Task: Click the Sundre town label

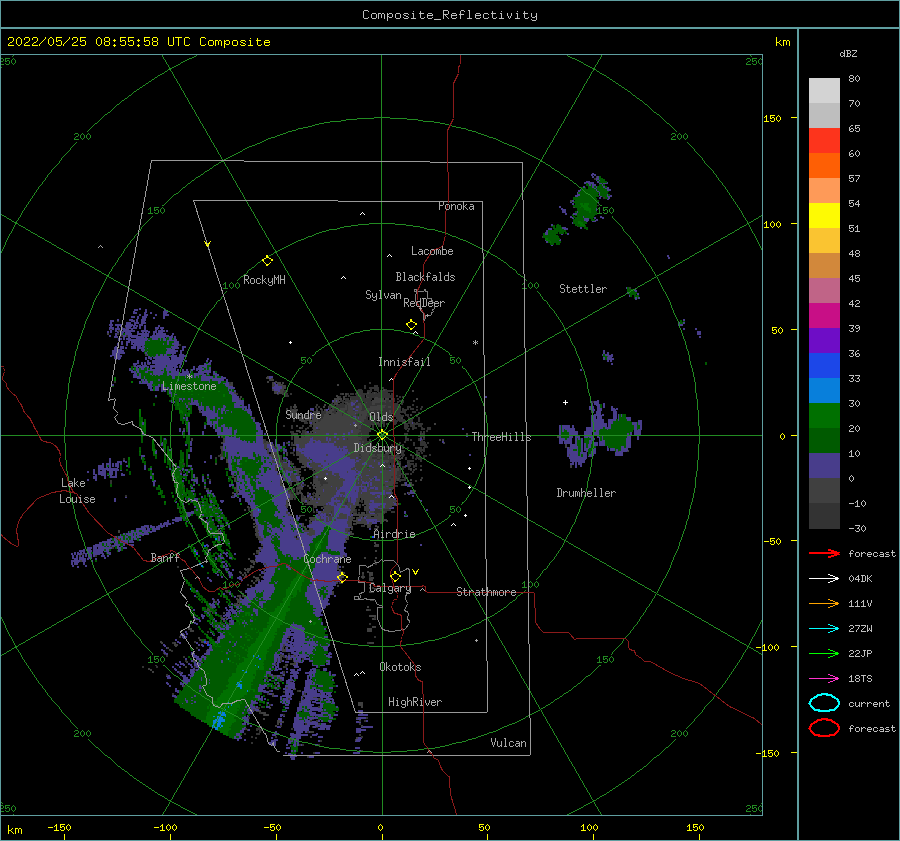Action: (x=304, y=414)
